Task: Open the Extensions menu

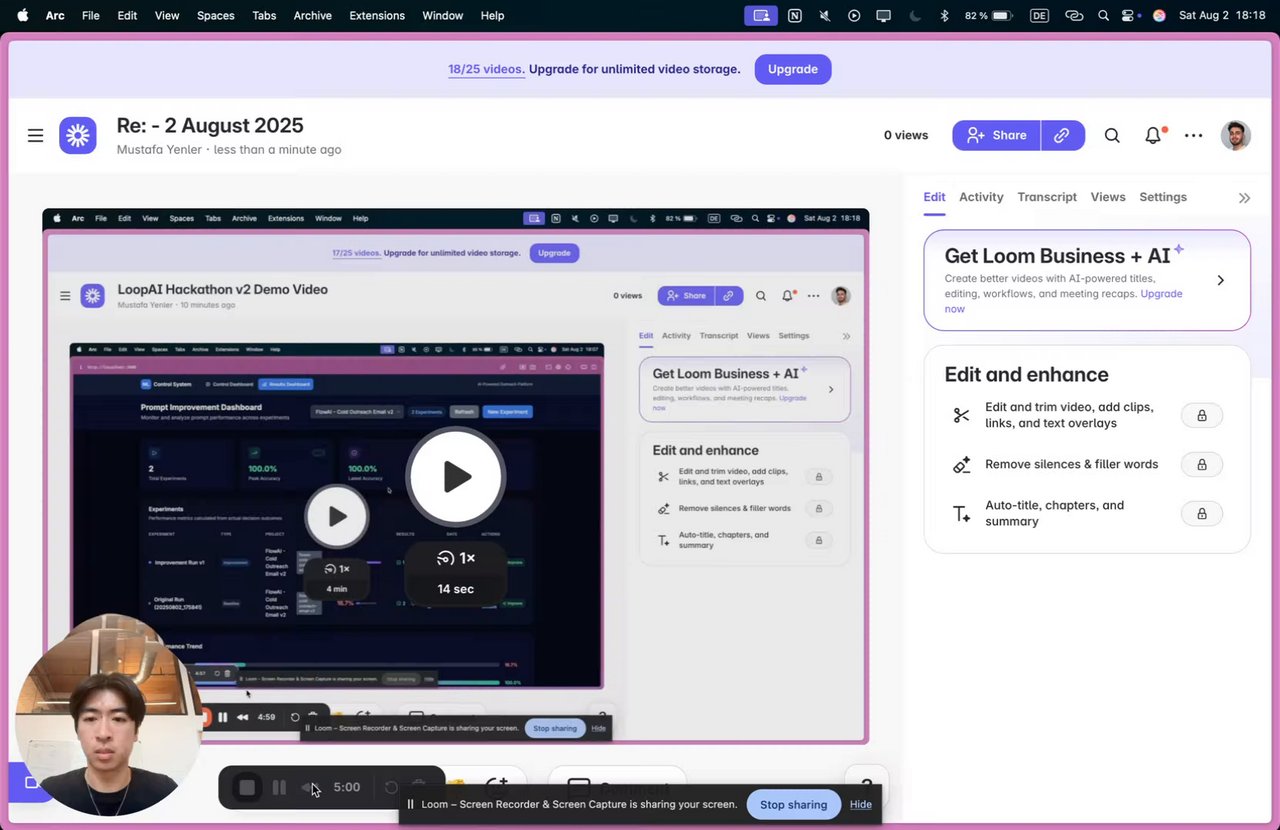Action: pos(377,15)
